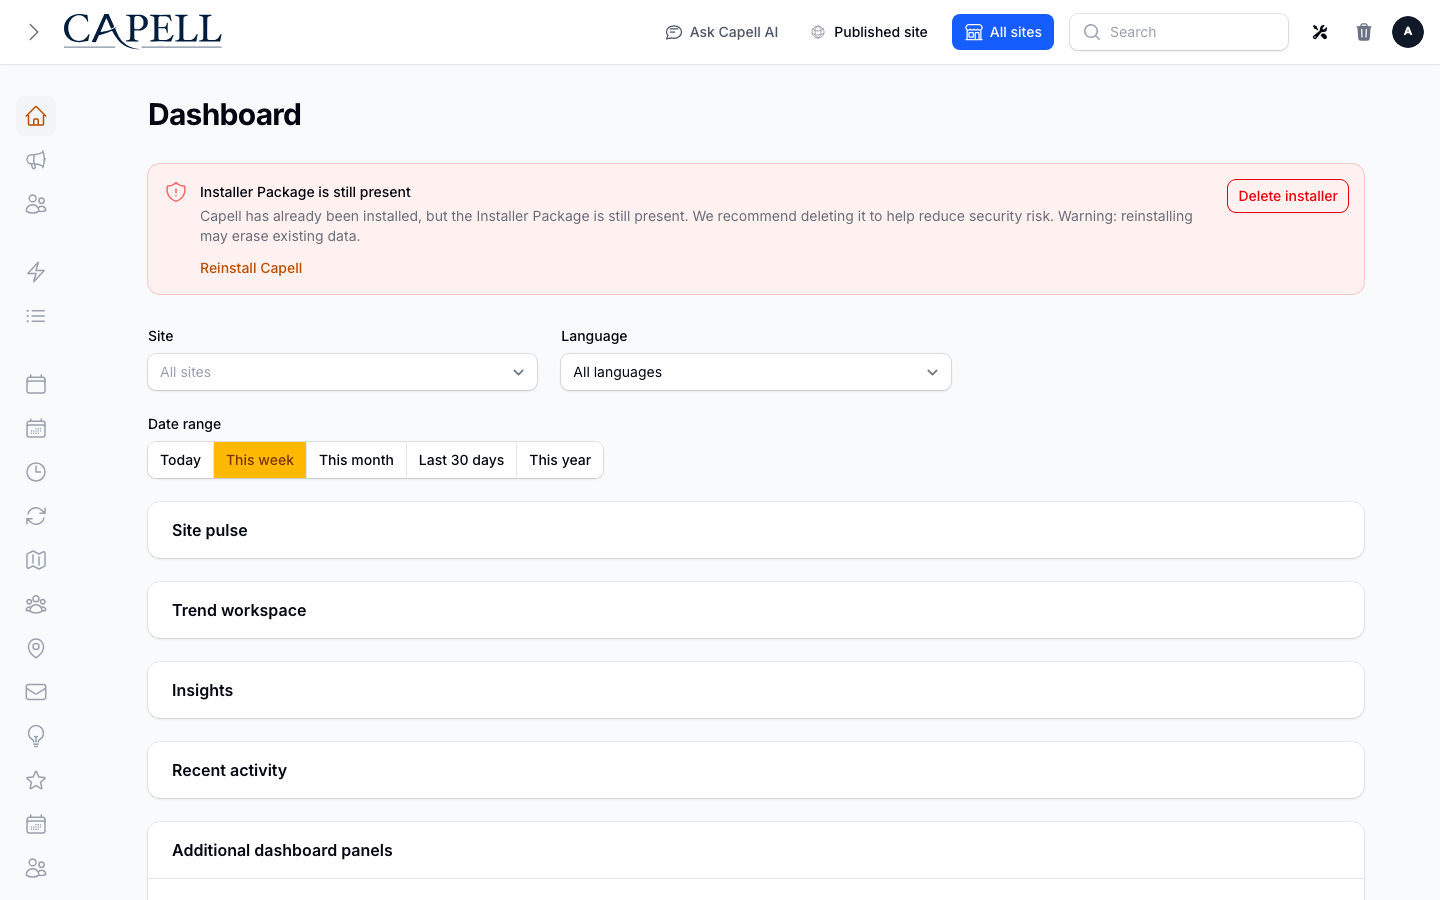Select the This year date range
Viewport: 1440px width, 900px height.
[560, 460]
